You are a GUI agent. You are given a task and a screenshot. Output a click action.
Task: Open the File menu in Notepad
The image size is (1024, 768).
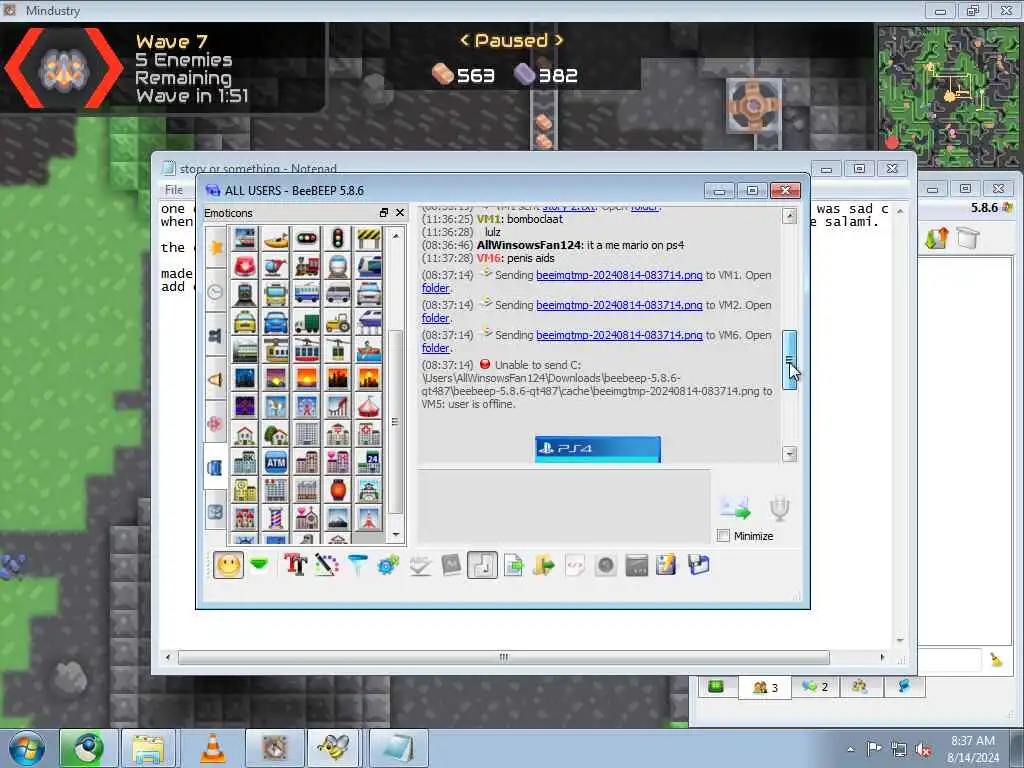click(174, 189)
